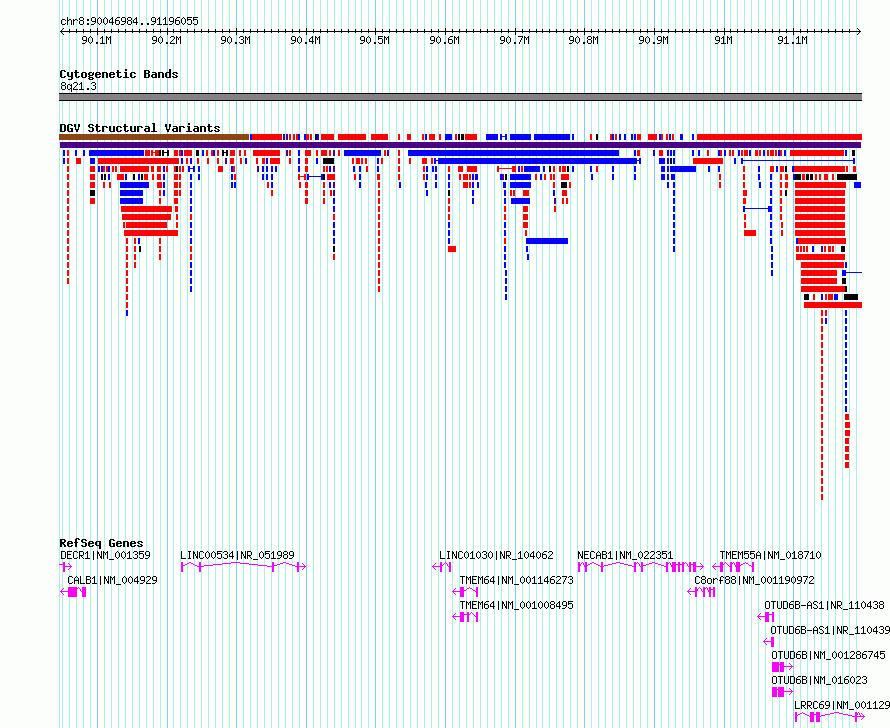The height and width of the screenshot is (728, 890).
Task: Select the NECAB1 gene glyph
Action: 641,567
